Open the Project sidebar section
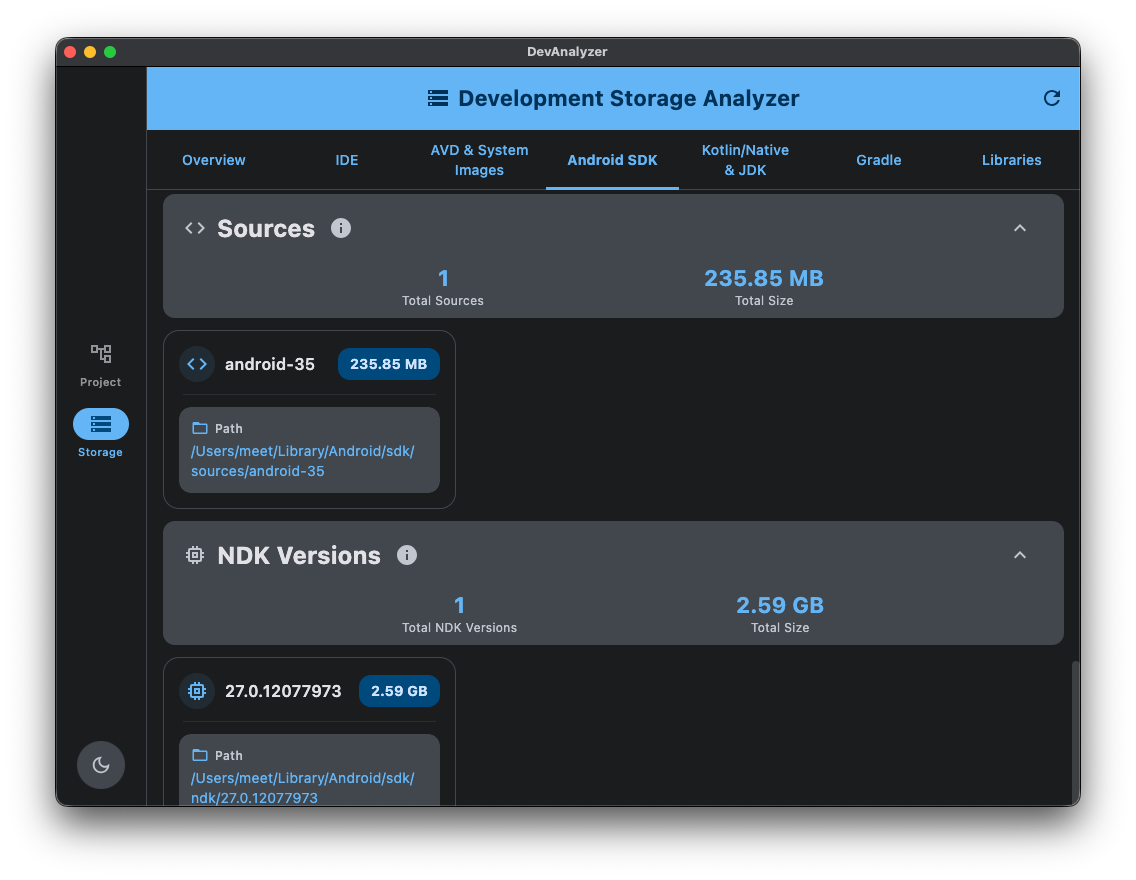The image size is (1136, 880). point(101,366)
